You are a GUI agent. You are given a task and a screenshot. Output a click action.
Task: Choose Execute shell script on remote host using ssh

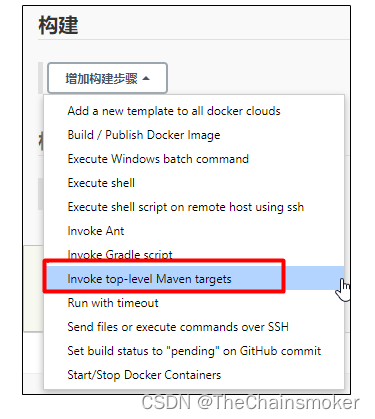186,207
